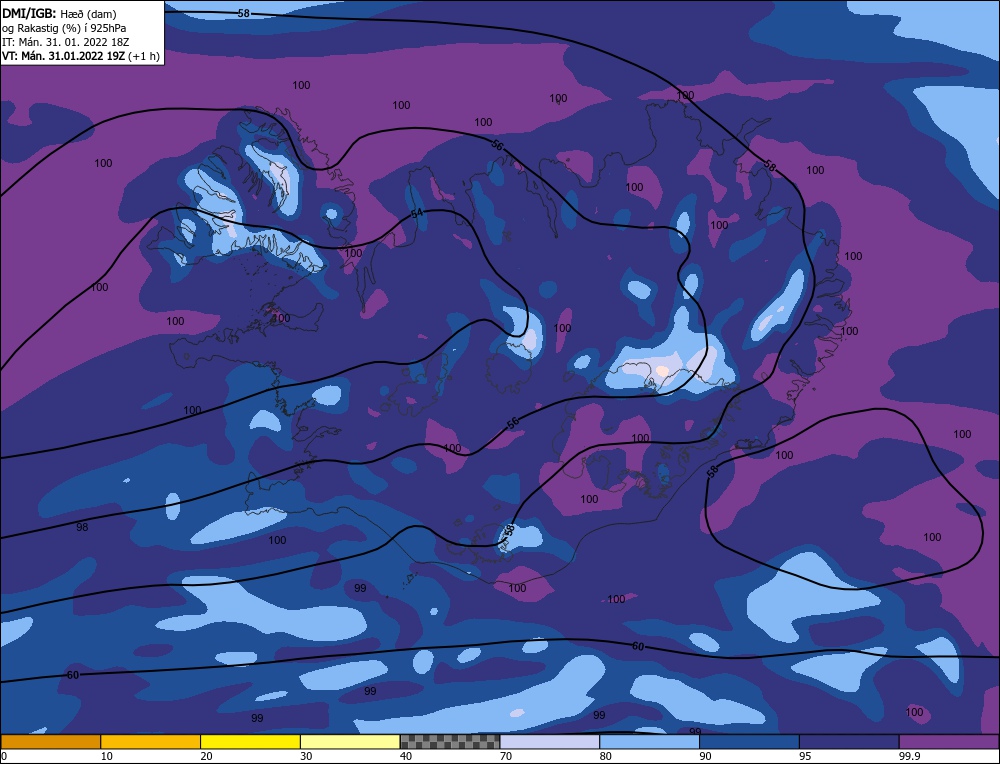Viewport: 1000px width, 764px height.
Task: Click the "90" legend tick label
Action: coord(705,756)
